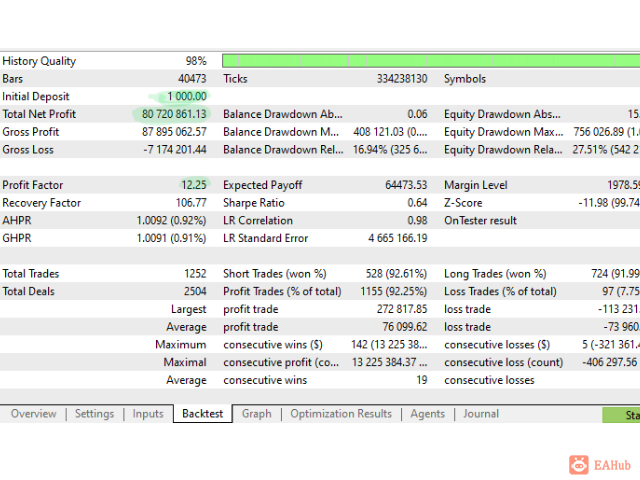Click the consecutive loss (count) label

[503, 362]
